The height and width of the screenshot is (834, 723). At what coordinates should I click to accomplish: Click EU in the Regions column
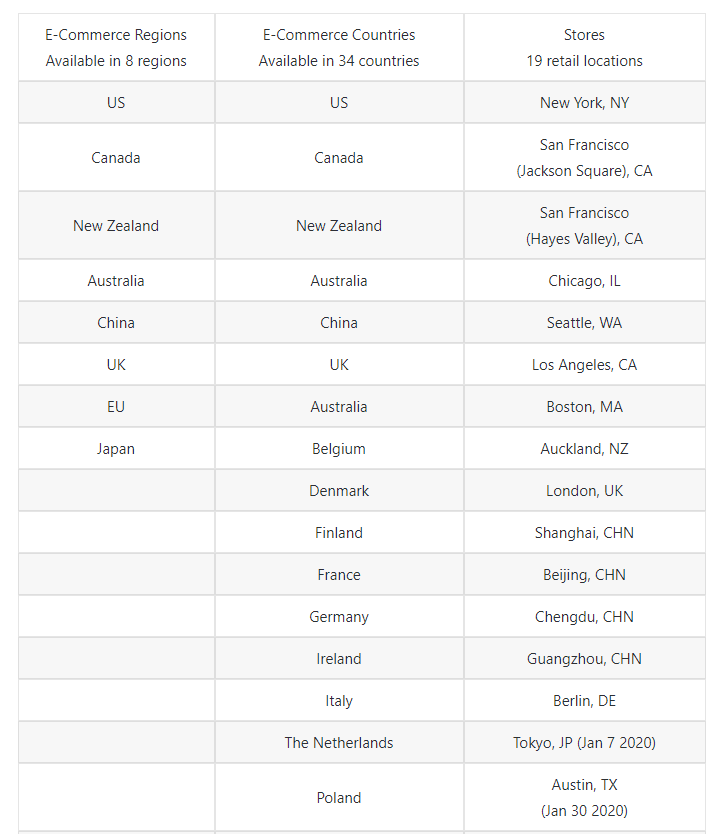[x=116, y=407]
